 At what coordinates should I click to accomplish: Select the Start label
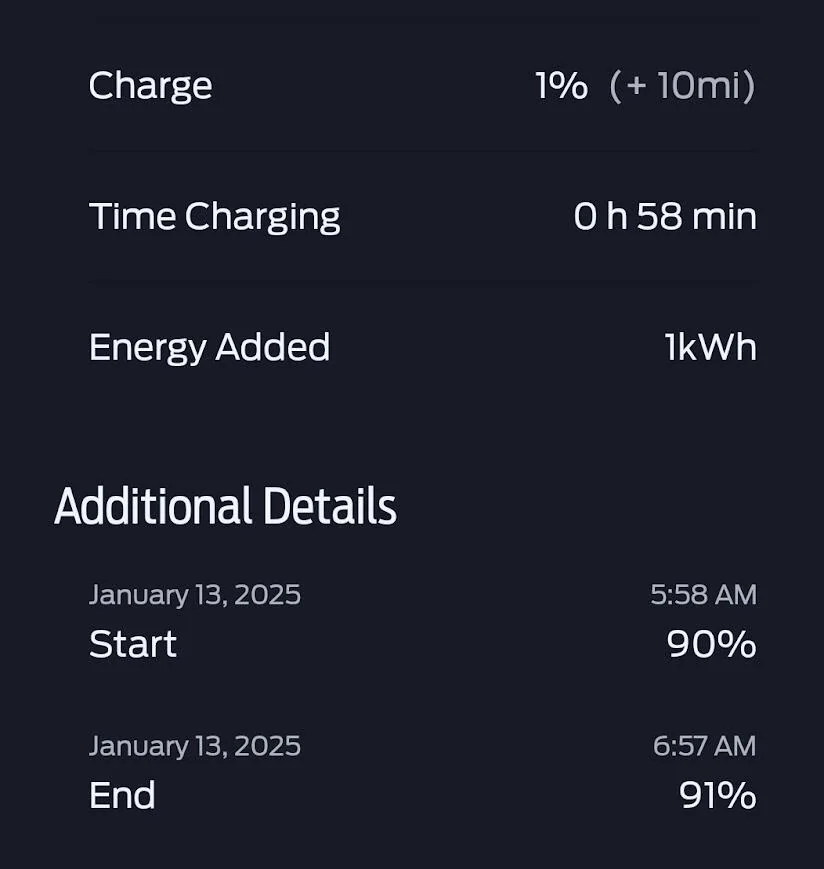pyautogui.click(x=133, y=644)
